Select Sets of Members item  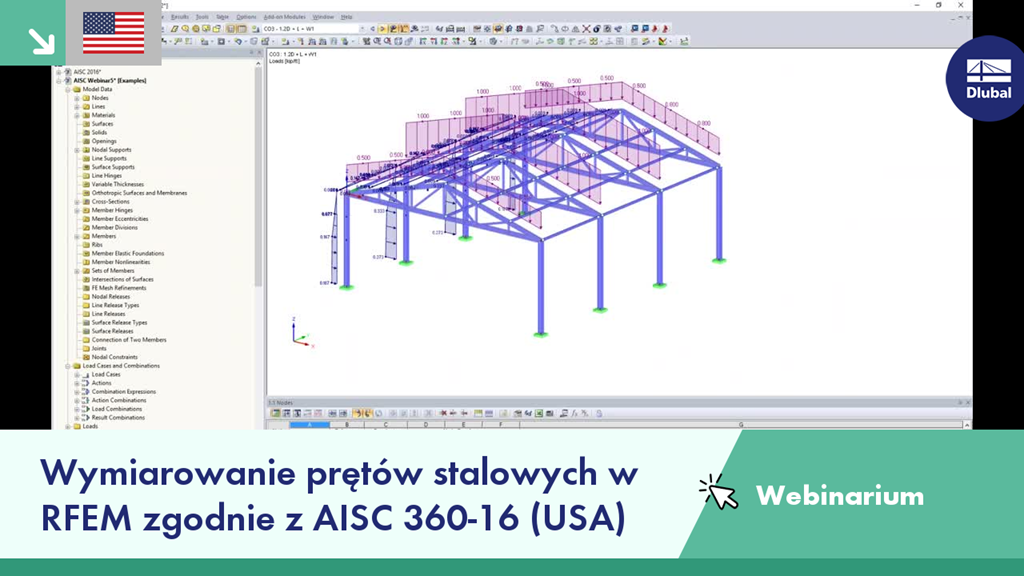tap(112, 270)
